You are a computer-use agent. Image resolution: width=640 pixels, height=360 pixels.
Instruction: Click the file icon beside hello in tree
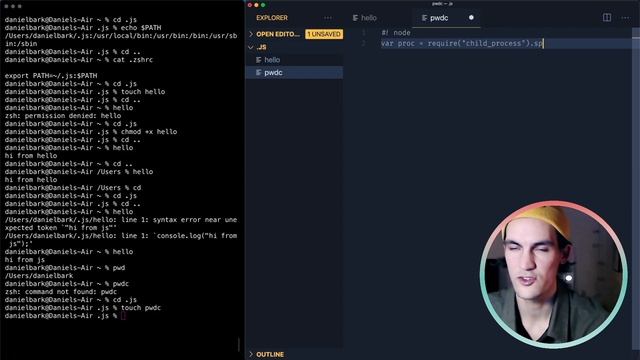click(258, 60)
